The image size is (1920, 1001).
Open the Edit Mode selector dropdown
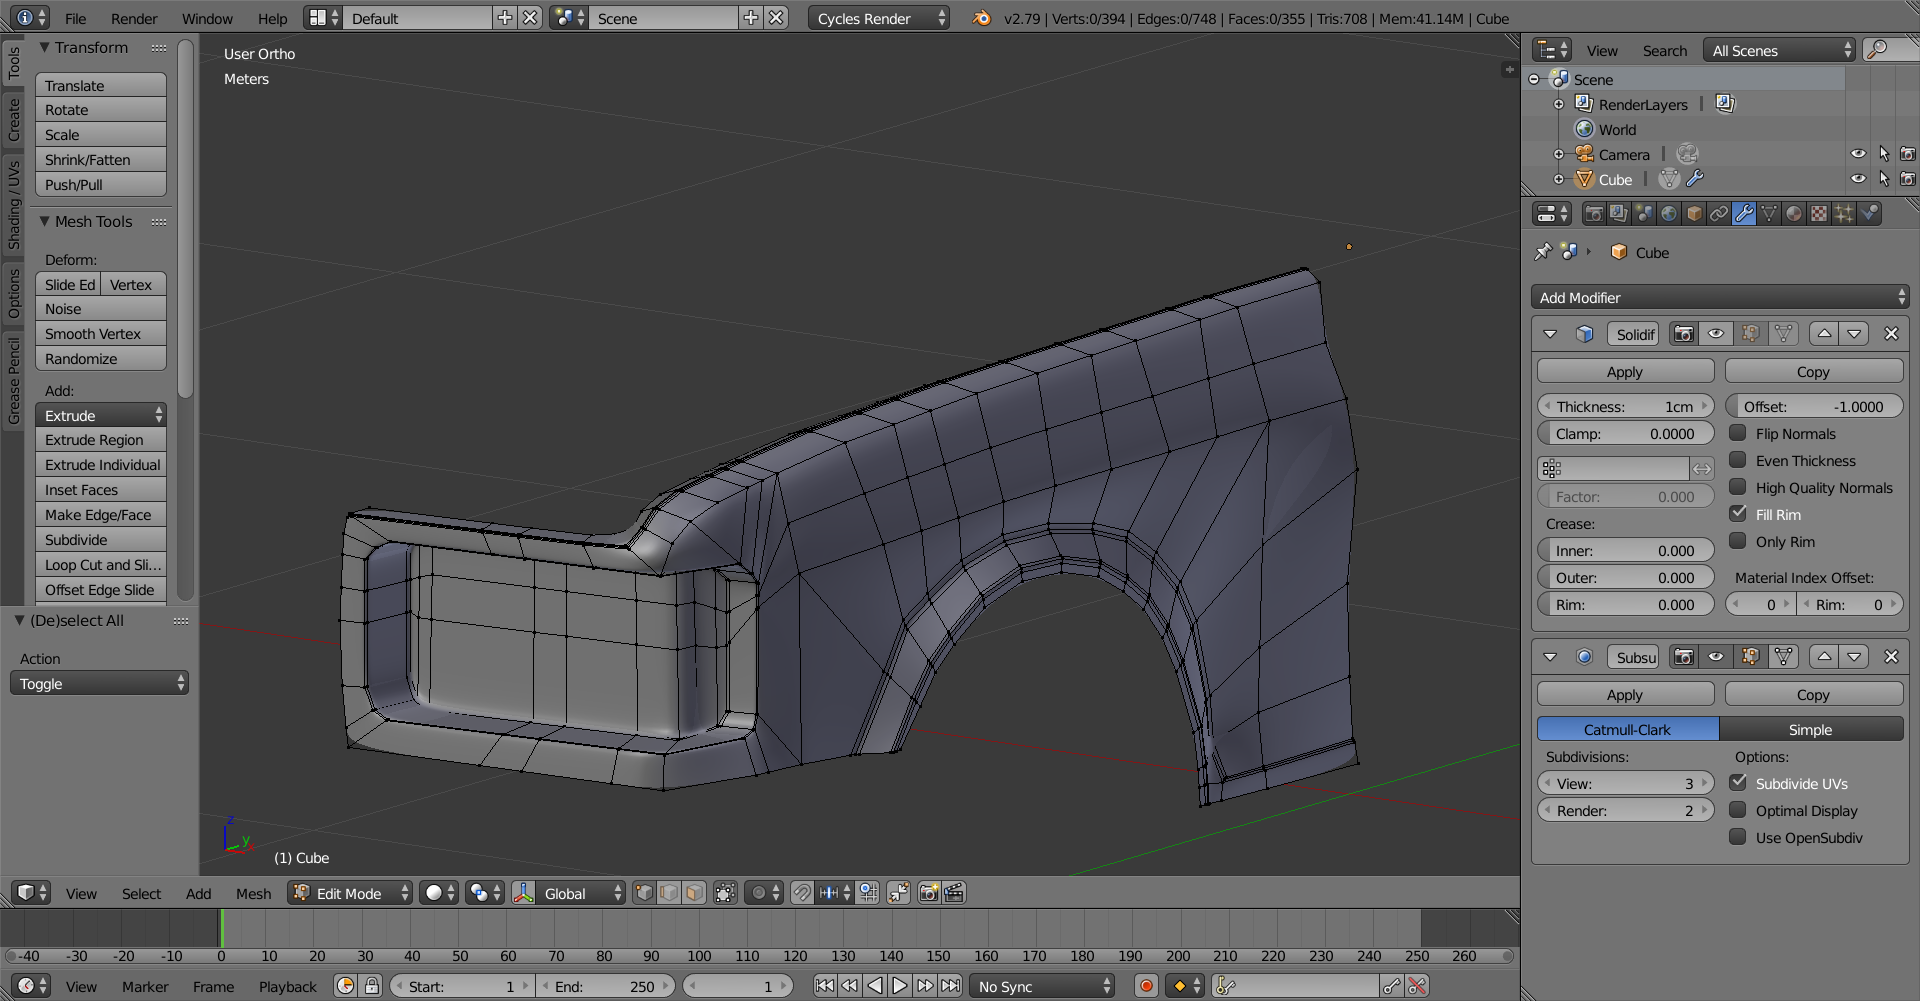[x=350, y=893]
